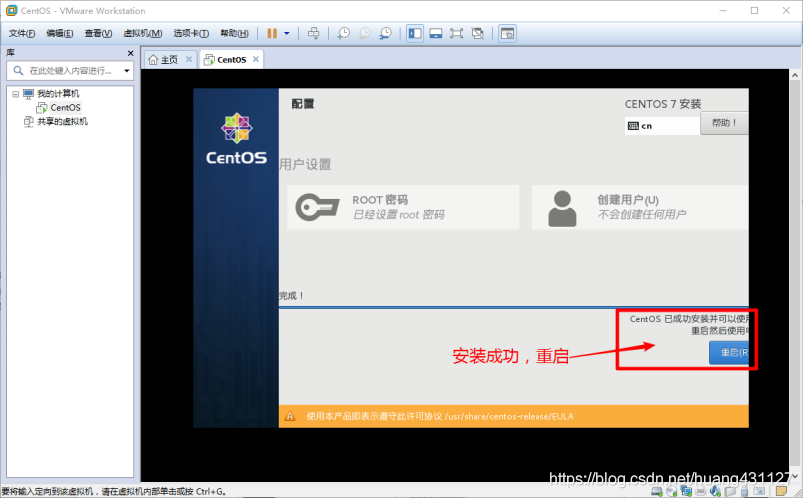
Task: Revert the virtual machine to its snapshot
Action: tap(364, 33)
